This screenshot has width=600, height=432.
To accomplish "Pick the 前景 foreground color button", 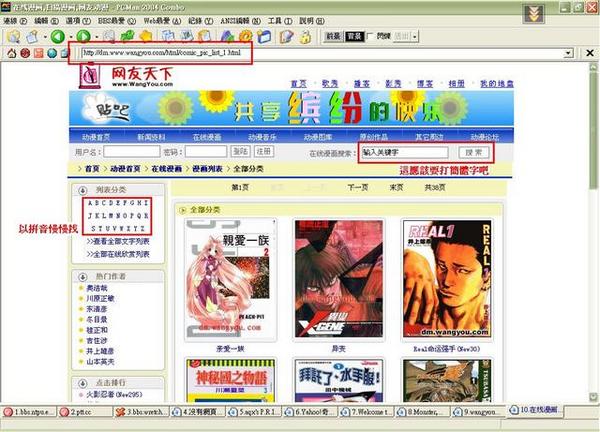I will 333,36.
